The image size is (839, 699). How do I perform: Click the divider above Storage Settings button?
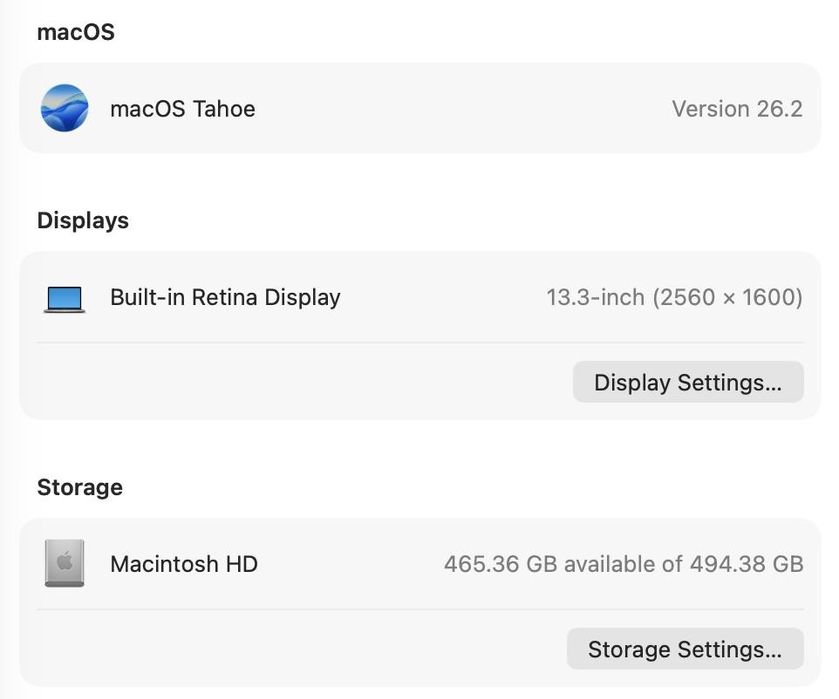(x=420, y=609)
